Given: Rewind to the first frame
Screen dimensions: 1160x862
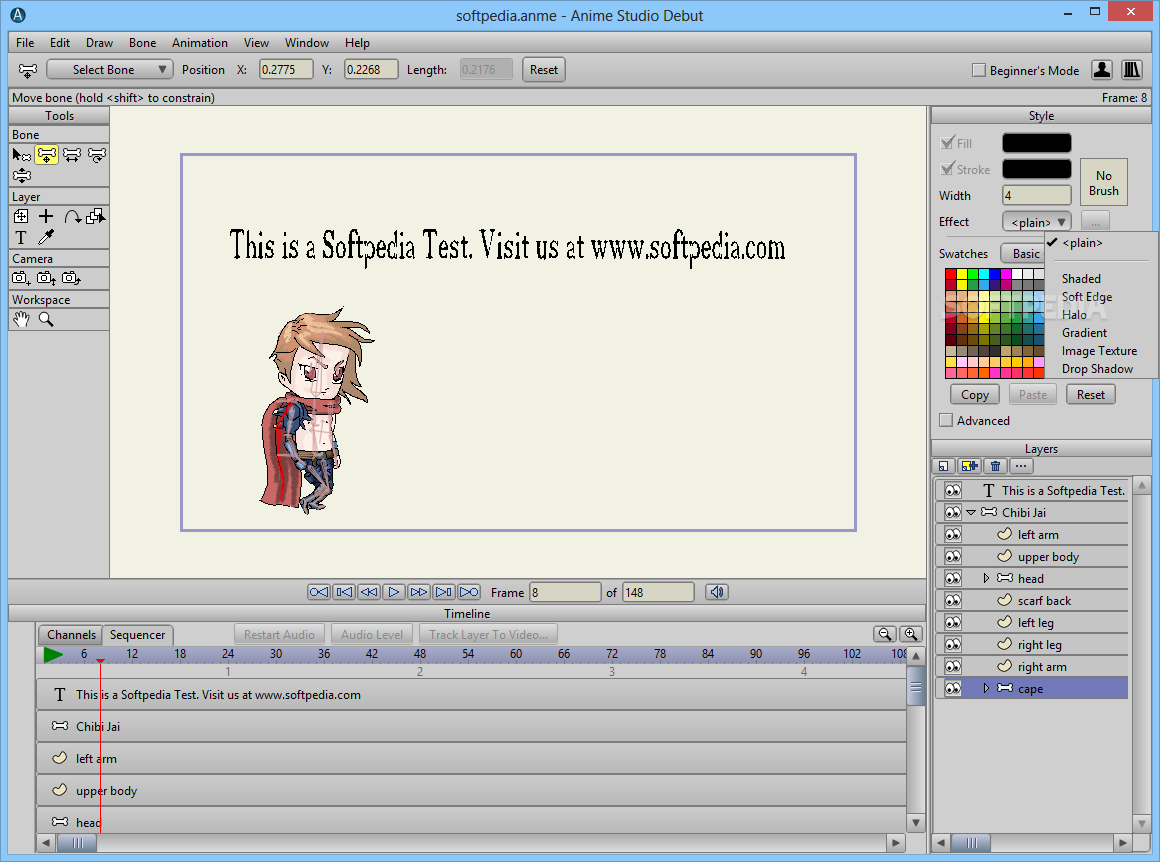Looking at the screenshot, I should [x=319, y=592].
